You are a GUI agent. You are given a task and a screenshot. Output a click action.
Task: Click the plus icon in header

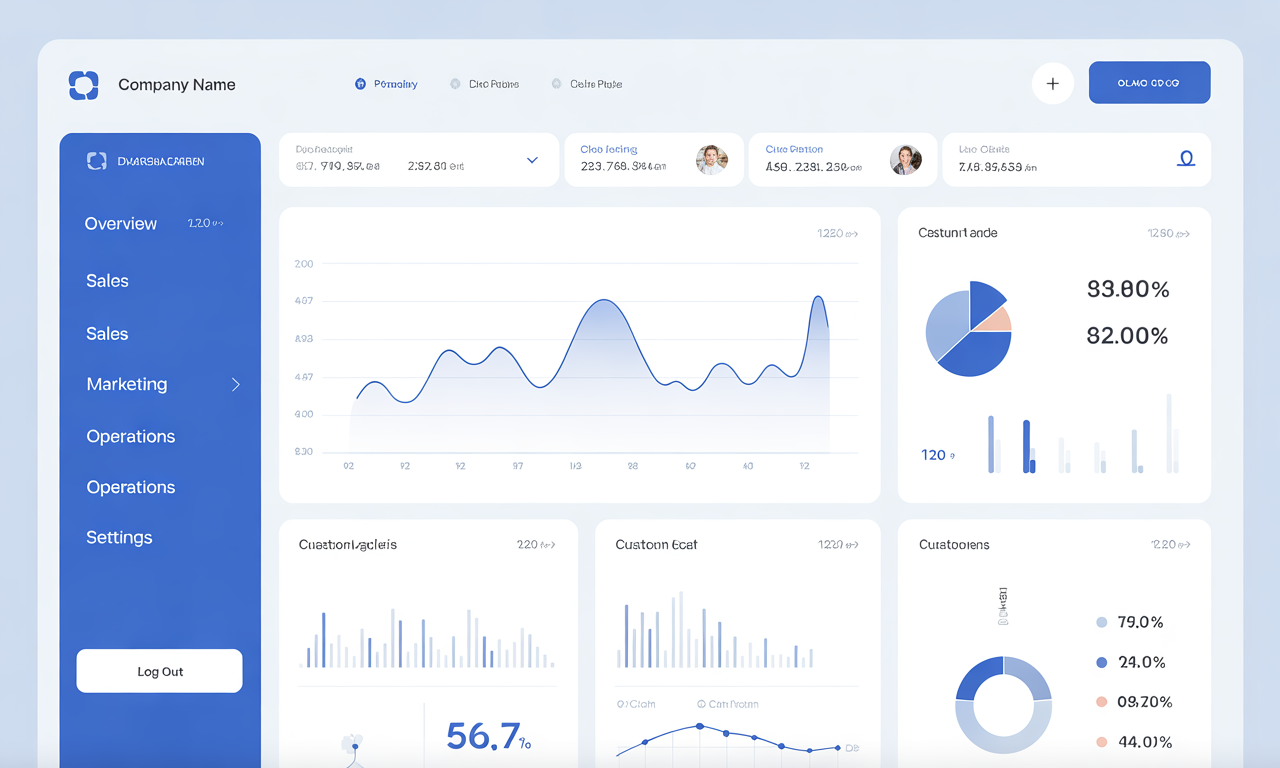1052,84
